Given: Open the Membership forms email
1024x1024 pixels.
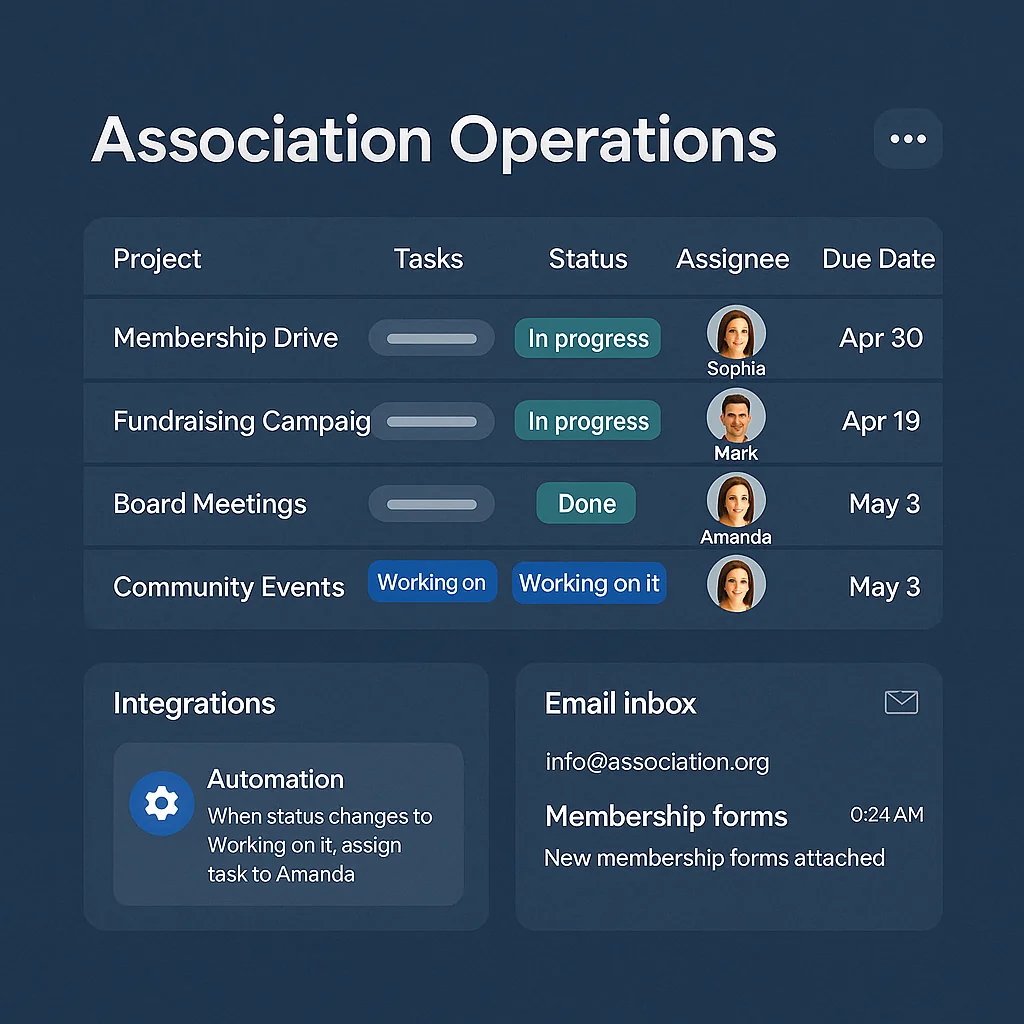Looking at the screenshot, I should pos(666,816).
